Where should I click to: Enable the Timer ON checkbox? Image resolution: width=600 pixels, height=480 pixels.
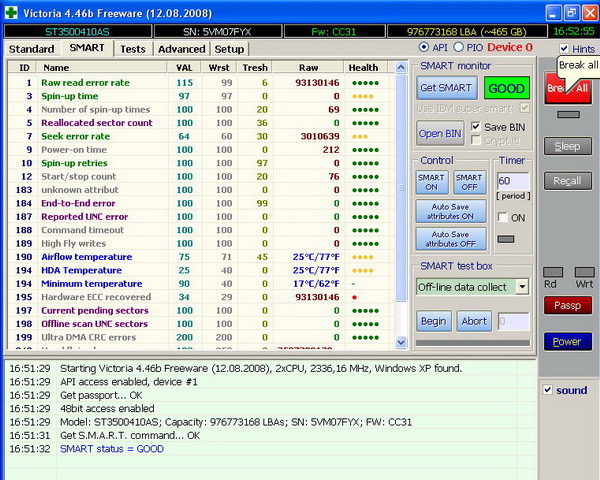[x=504, y=217]
